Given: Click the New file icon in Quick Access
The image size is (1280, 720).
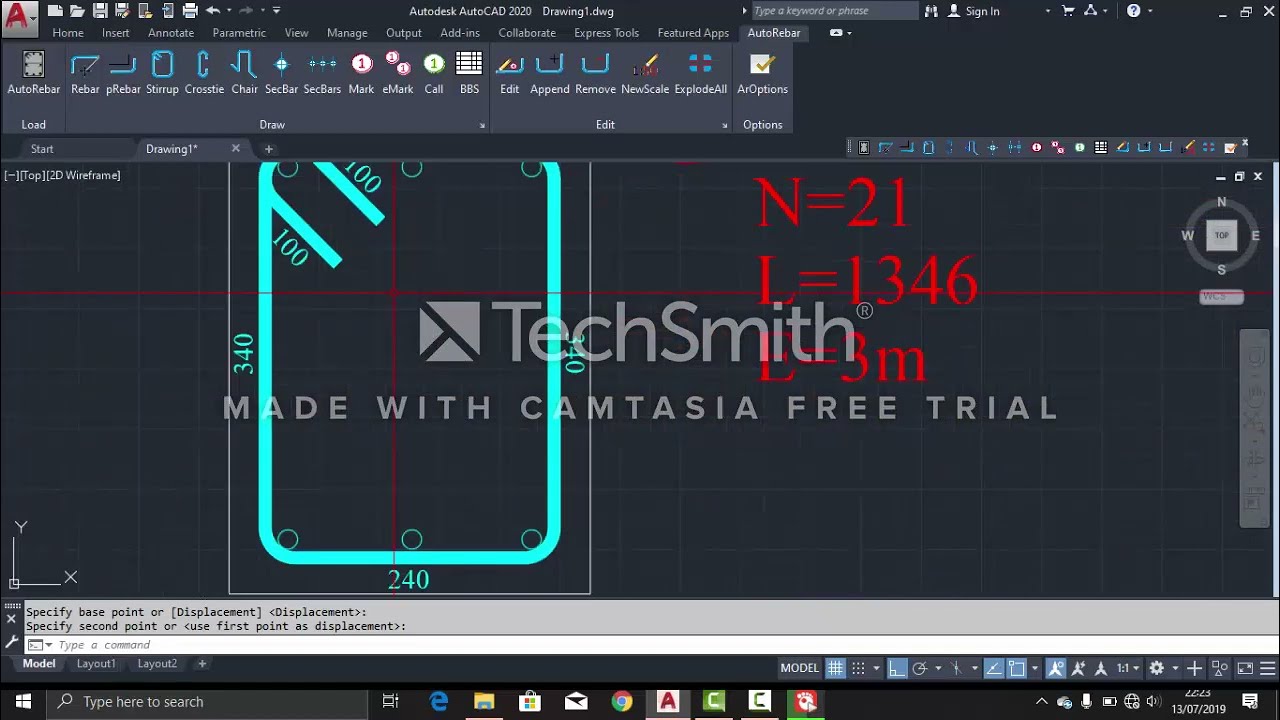Looking at the screenshot, I should (55, 11).
